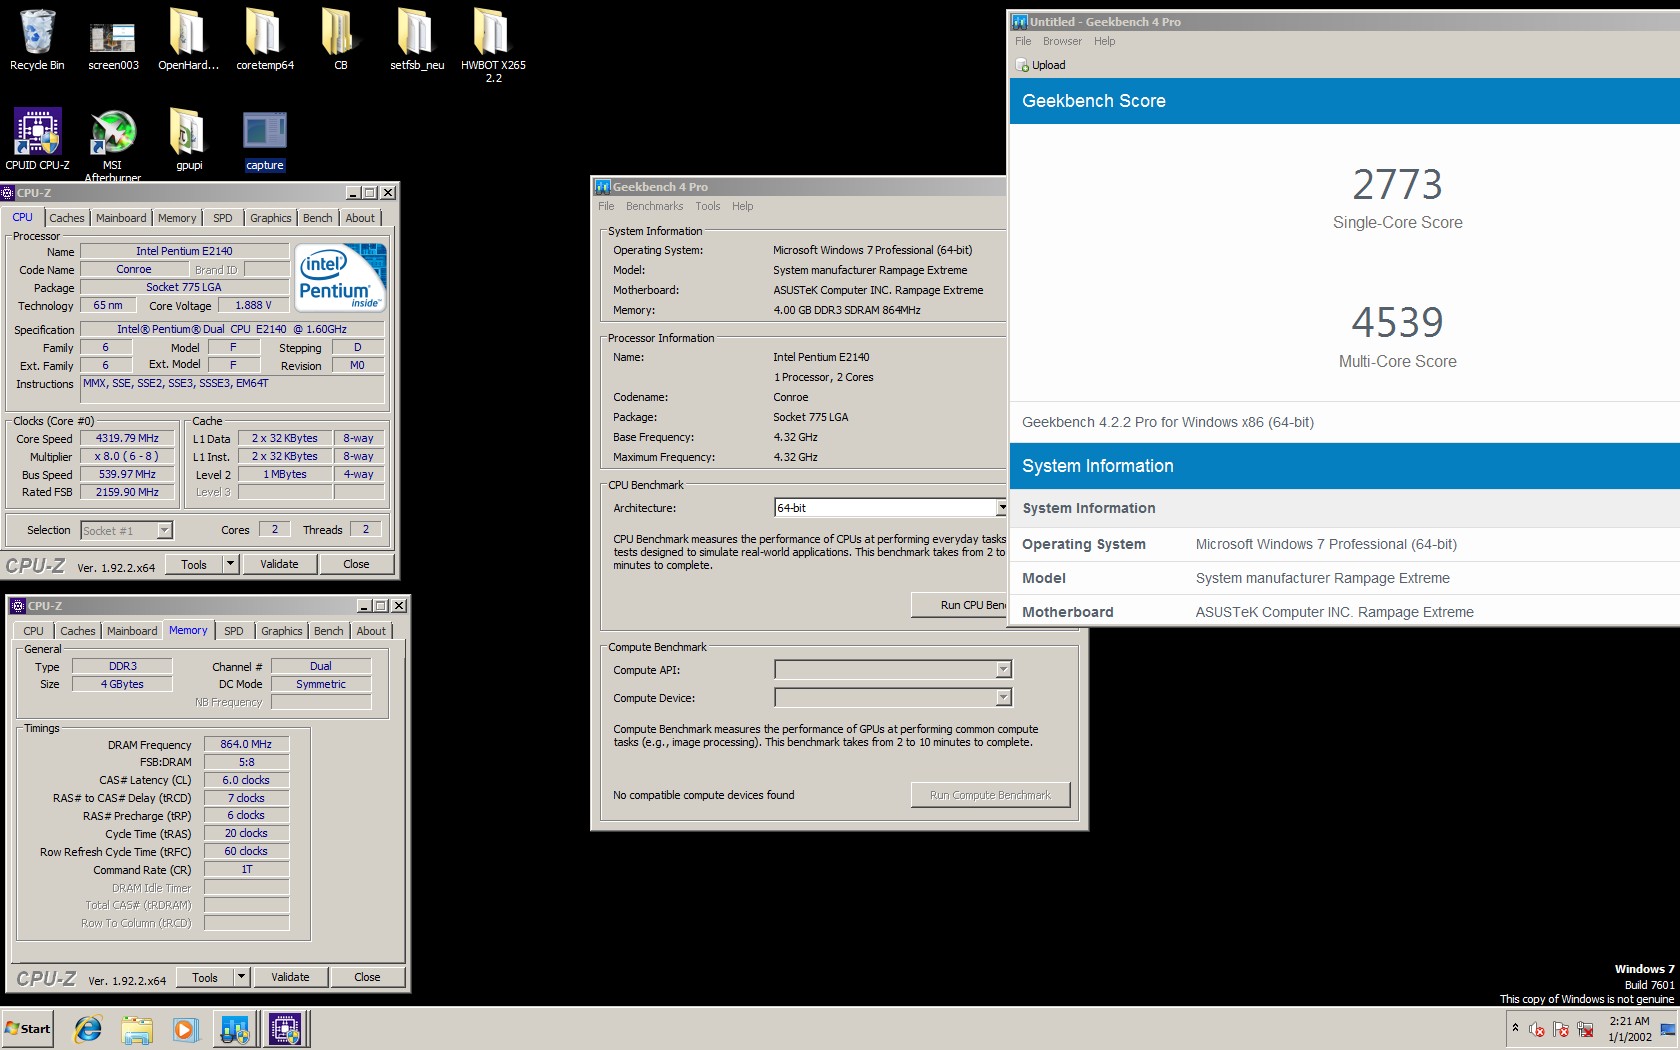This screenshot has height=1050, width=1680.
Task: Switch to Geekbench taskbar button
Action: click(x=235, y=1029)
